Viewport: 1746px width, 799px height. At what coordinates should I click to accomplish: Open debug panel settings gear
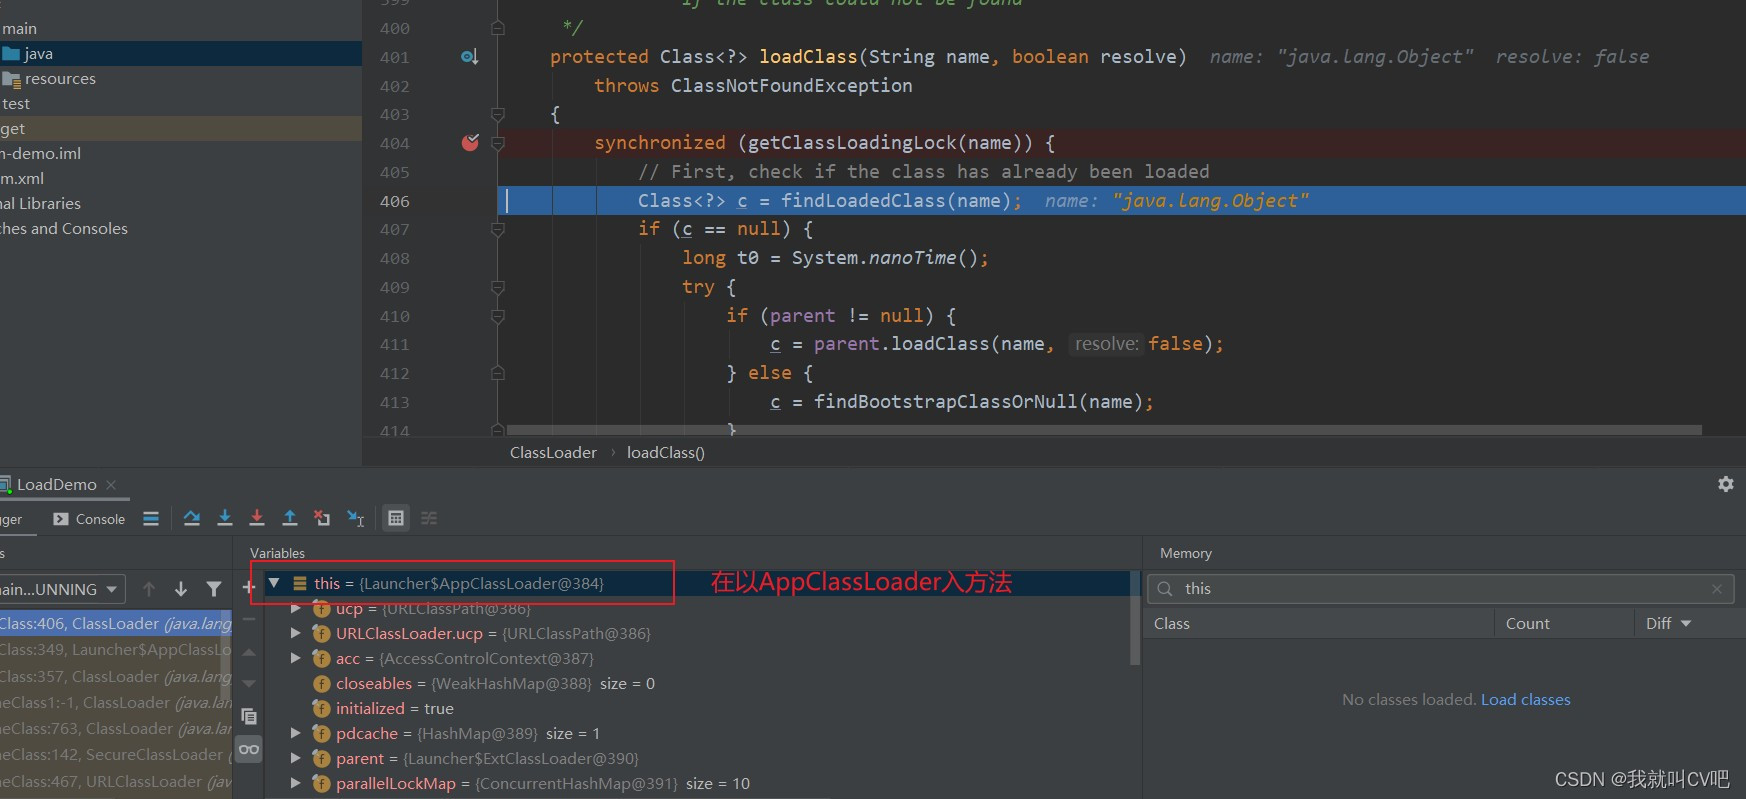(x=1726, y=484)
